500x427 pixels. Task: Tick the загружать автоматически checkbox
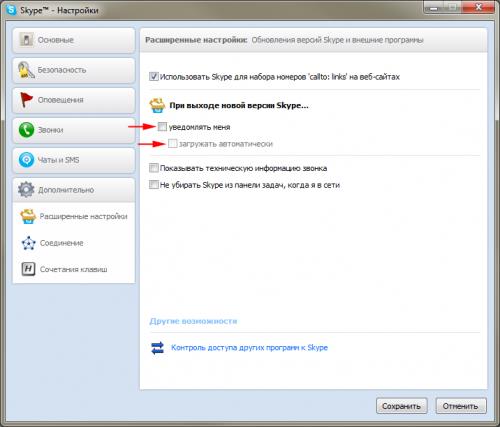pos(172,144)
